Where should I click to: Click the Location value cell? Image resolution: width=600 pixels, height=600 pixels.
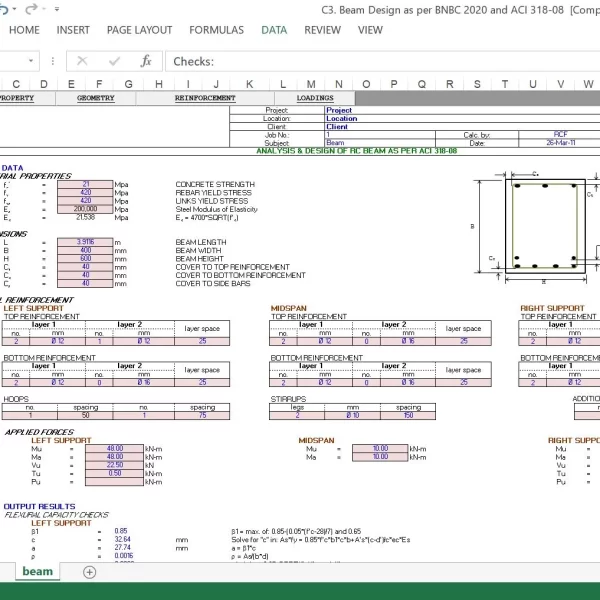tap(462, 119)
